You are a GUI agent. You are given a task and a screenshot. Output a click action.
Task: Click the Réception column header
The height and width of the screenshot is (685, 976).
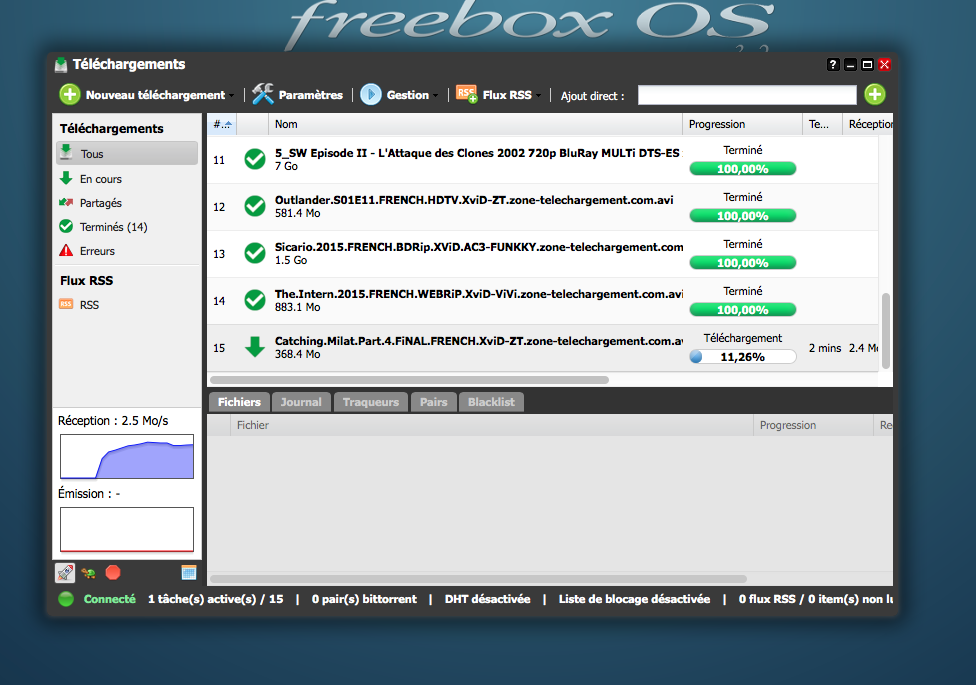tap(868, 124)
